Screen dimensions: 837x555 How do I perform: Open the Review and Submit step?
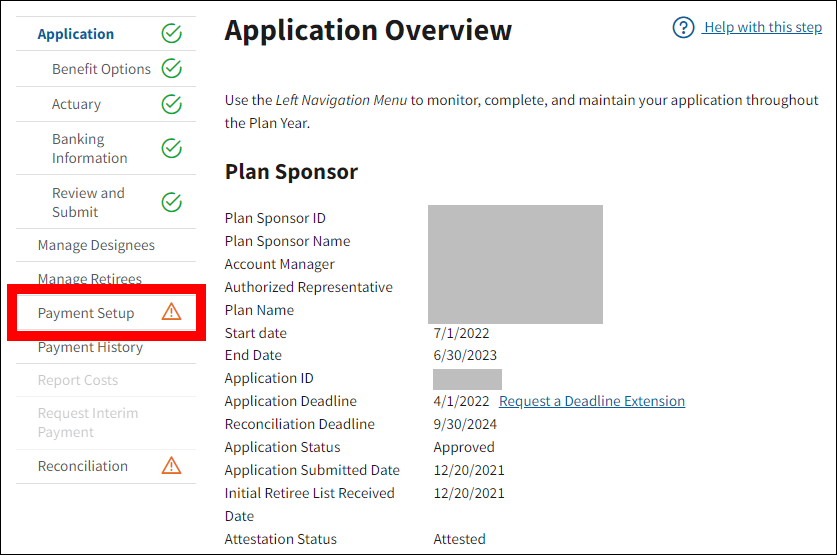[x=88, y=203]
